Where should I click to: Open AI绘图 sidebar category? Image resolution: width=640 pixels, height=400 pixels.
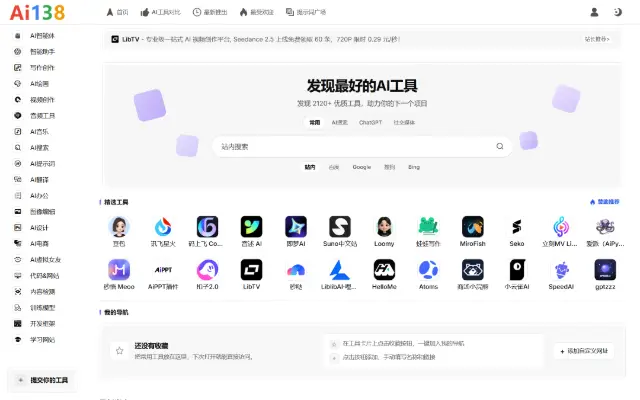point(39,84)
